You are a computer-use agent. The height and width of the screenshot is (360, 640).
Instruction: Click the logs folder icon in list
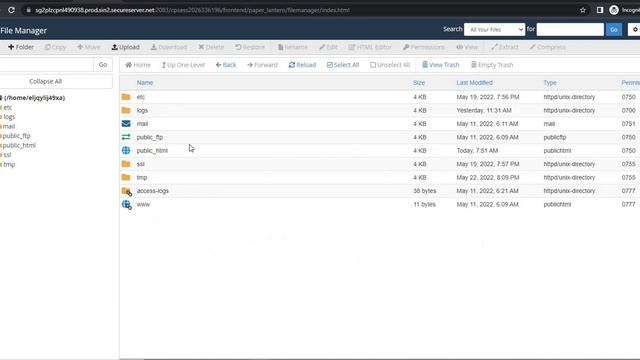coord(126,110)
